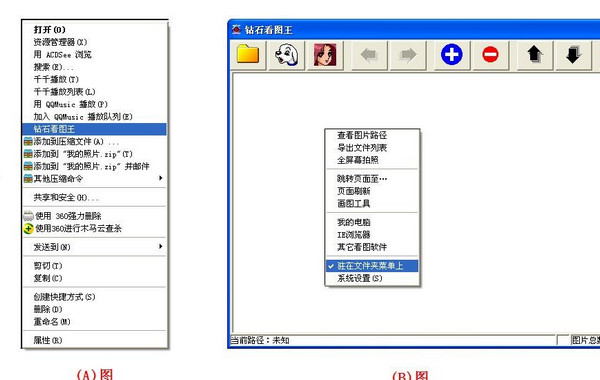The height and width of the screenshot is (380, 600).
Task: Select 重命名(M) entry
Action: click(x=95, y=321)
